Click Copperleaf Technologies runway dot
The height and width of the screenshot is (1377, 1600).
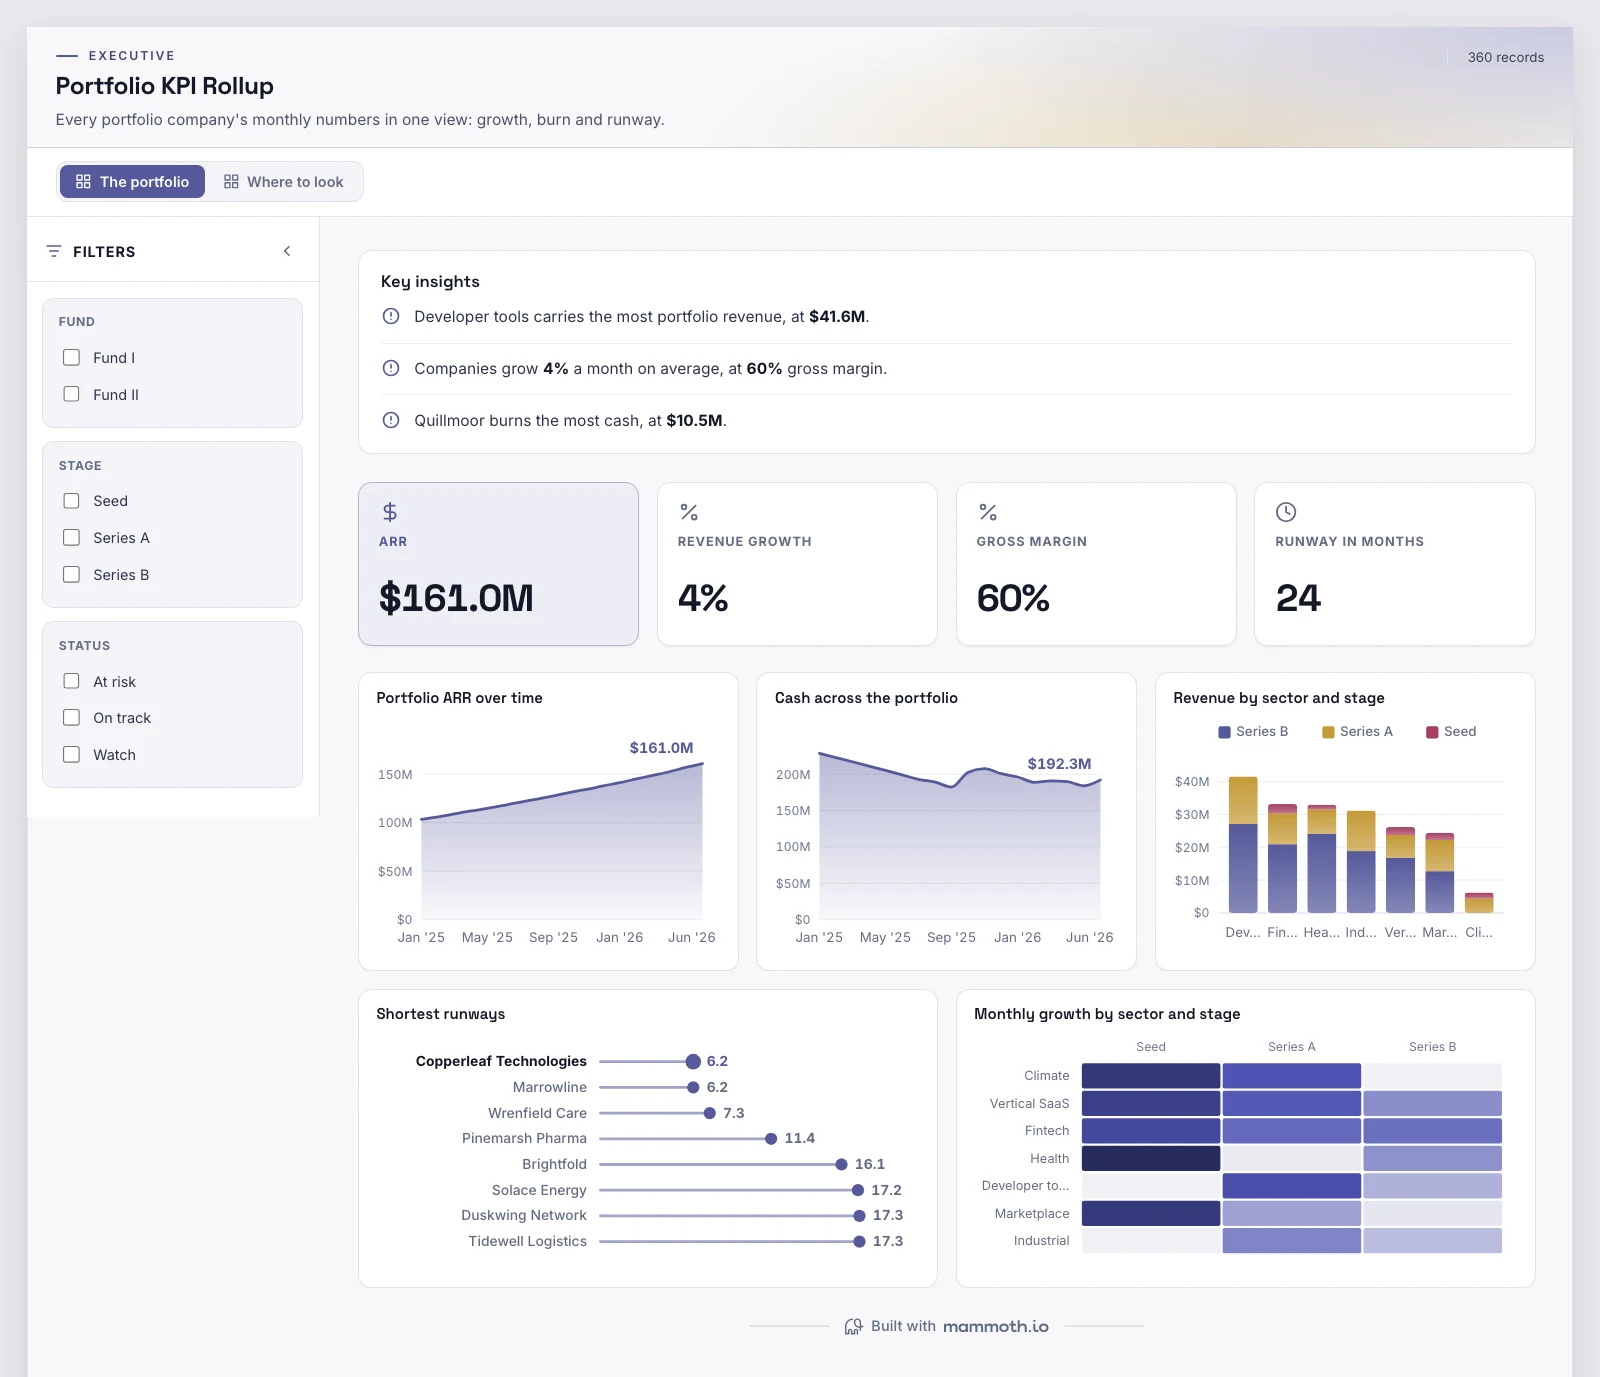[693, 1061]
